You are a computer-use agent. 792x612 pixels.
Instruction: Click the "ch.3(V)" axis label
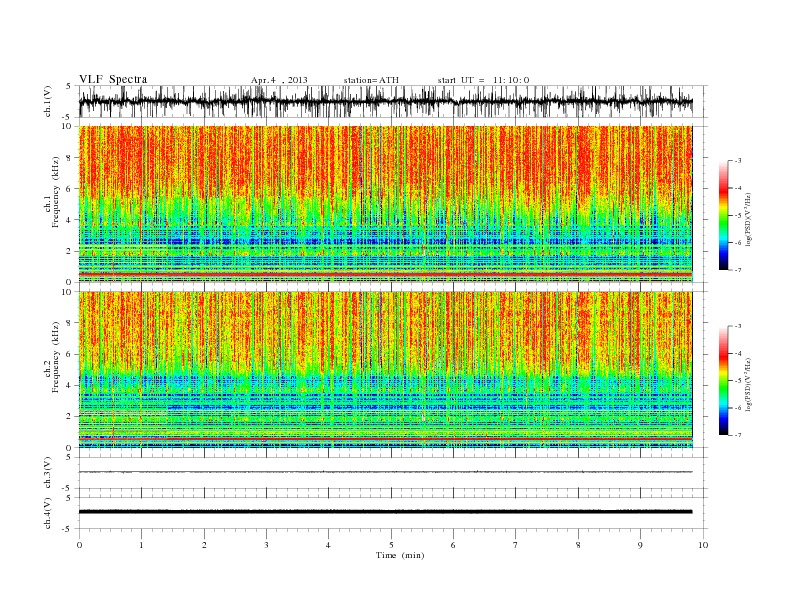point(48,473)
